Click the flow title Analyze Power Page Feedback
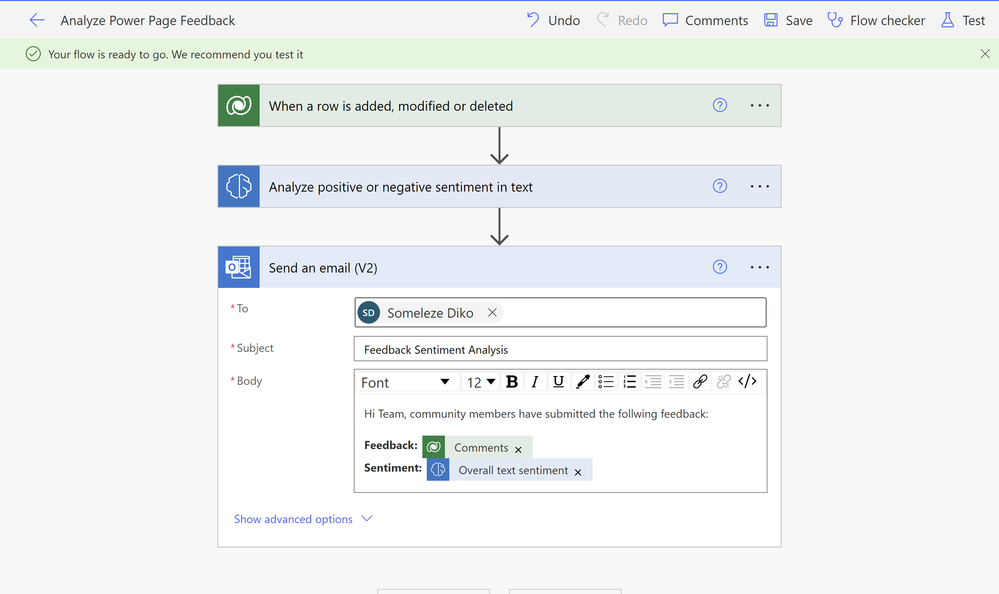 [x=148, y=20]
